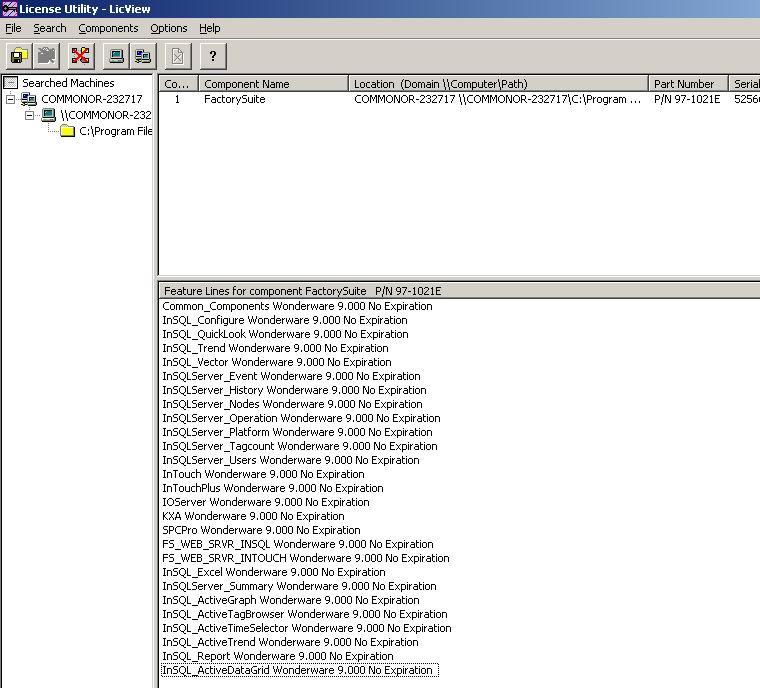The height and width of the screenshot is (688, 760).
Task: Select the InSQL_ActiveTimeSelector feature line
Action: click(x=307, y=629)
